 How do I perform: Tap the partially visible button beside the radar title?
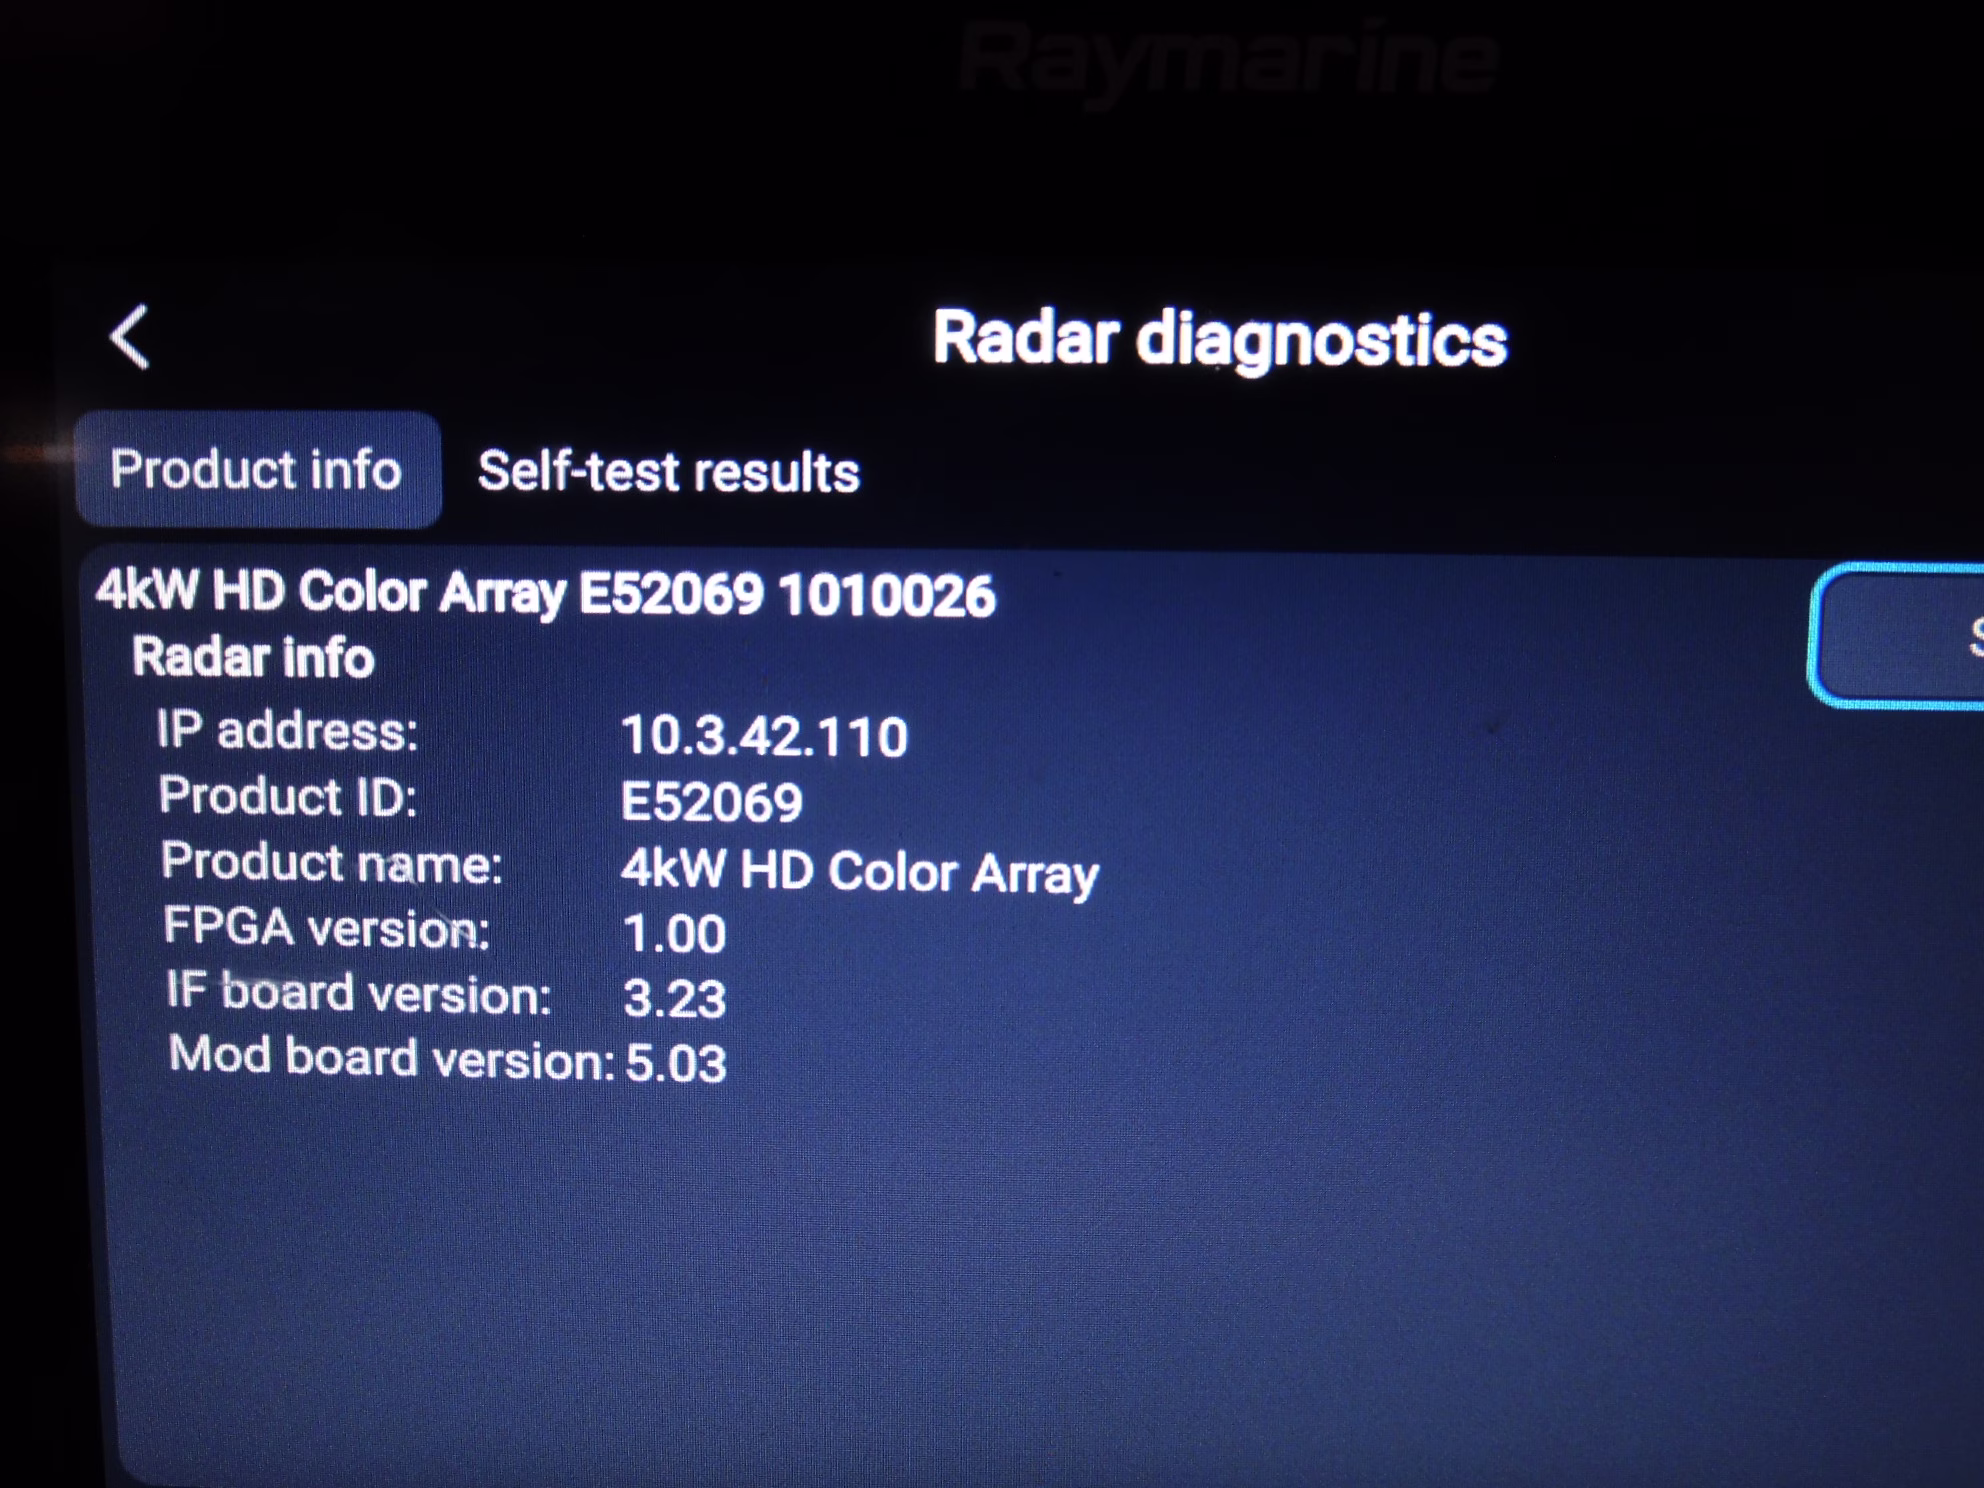(x=1897, y=636)
